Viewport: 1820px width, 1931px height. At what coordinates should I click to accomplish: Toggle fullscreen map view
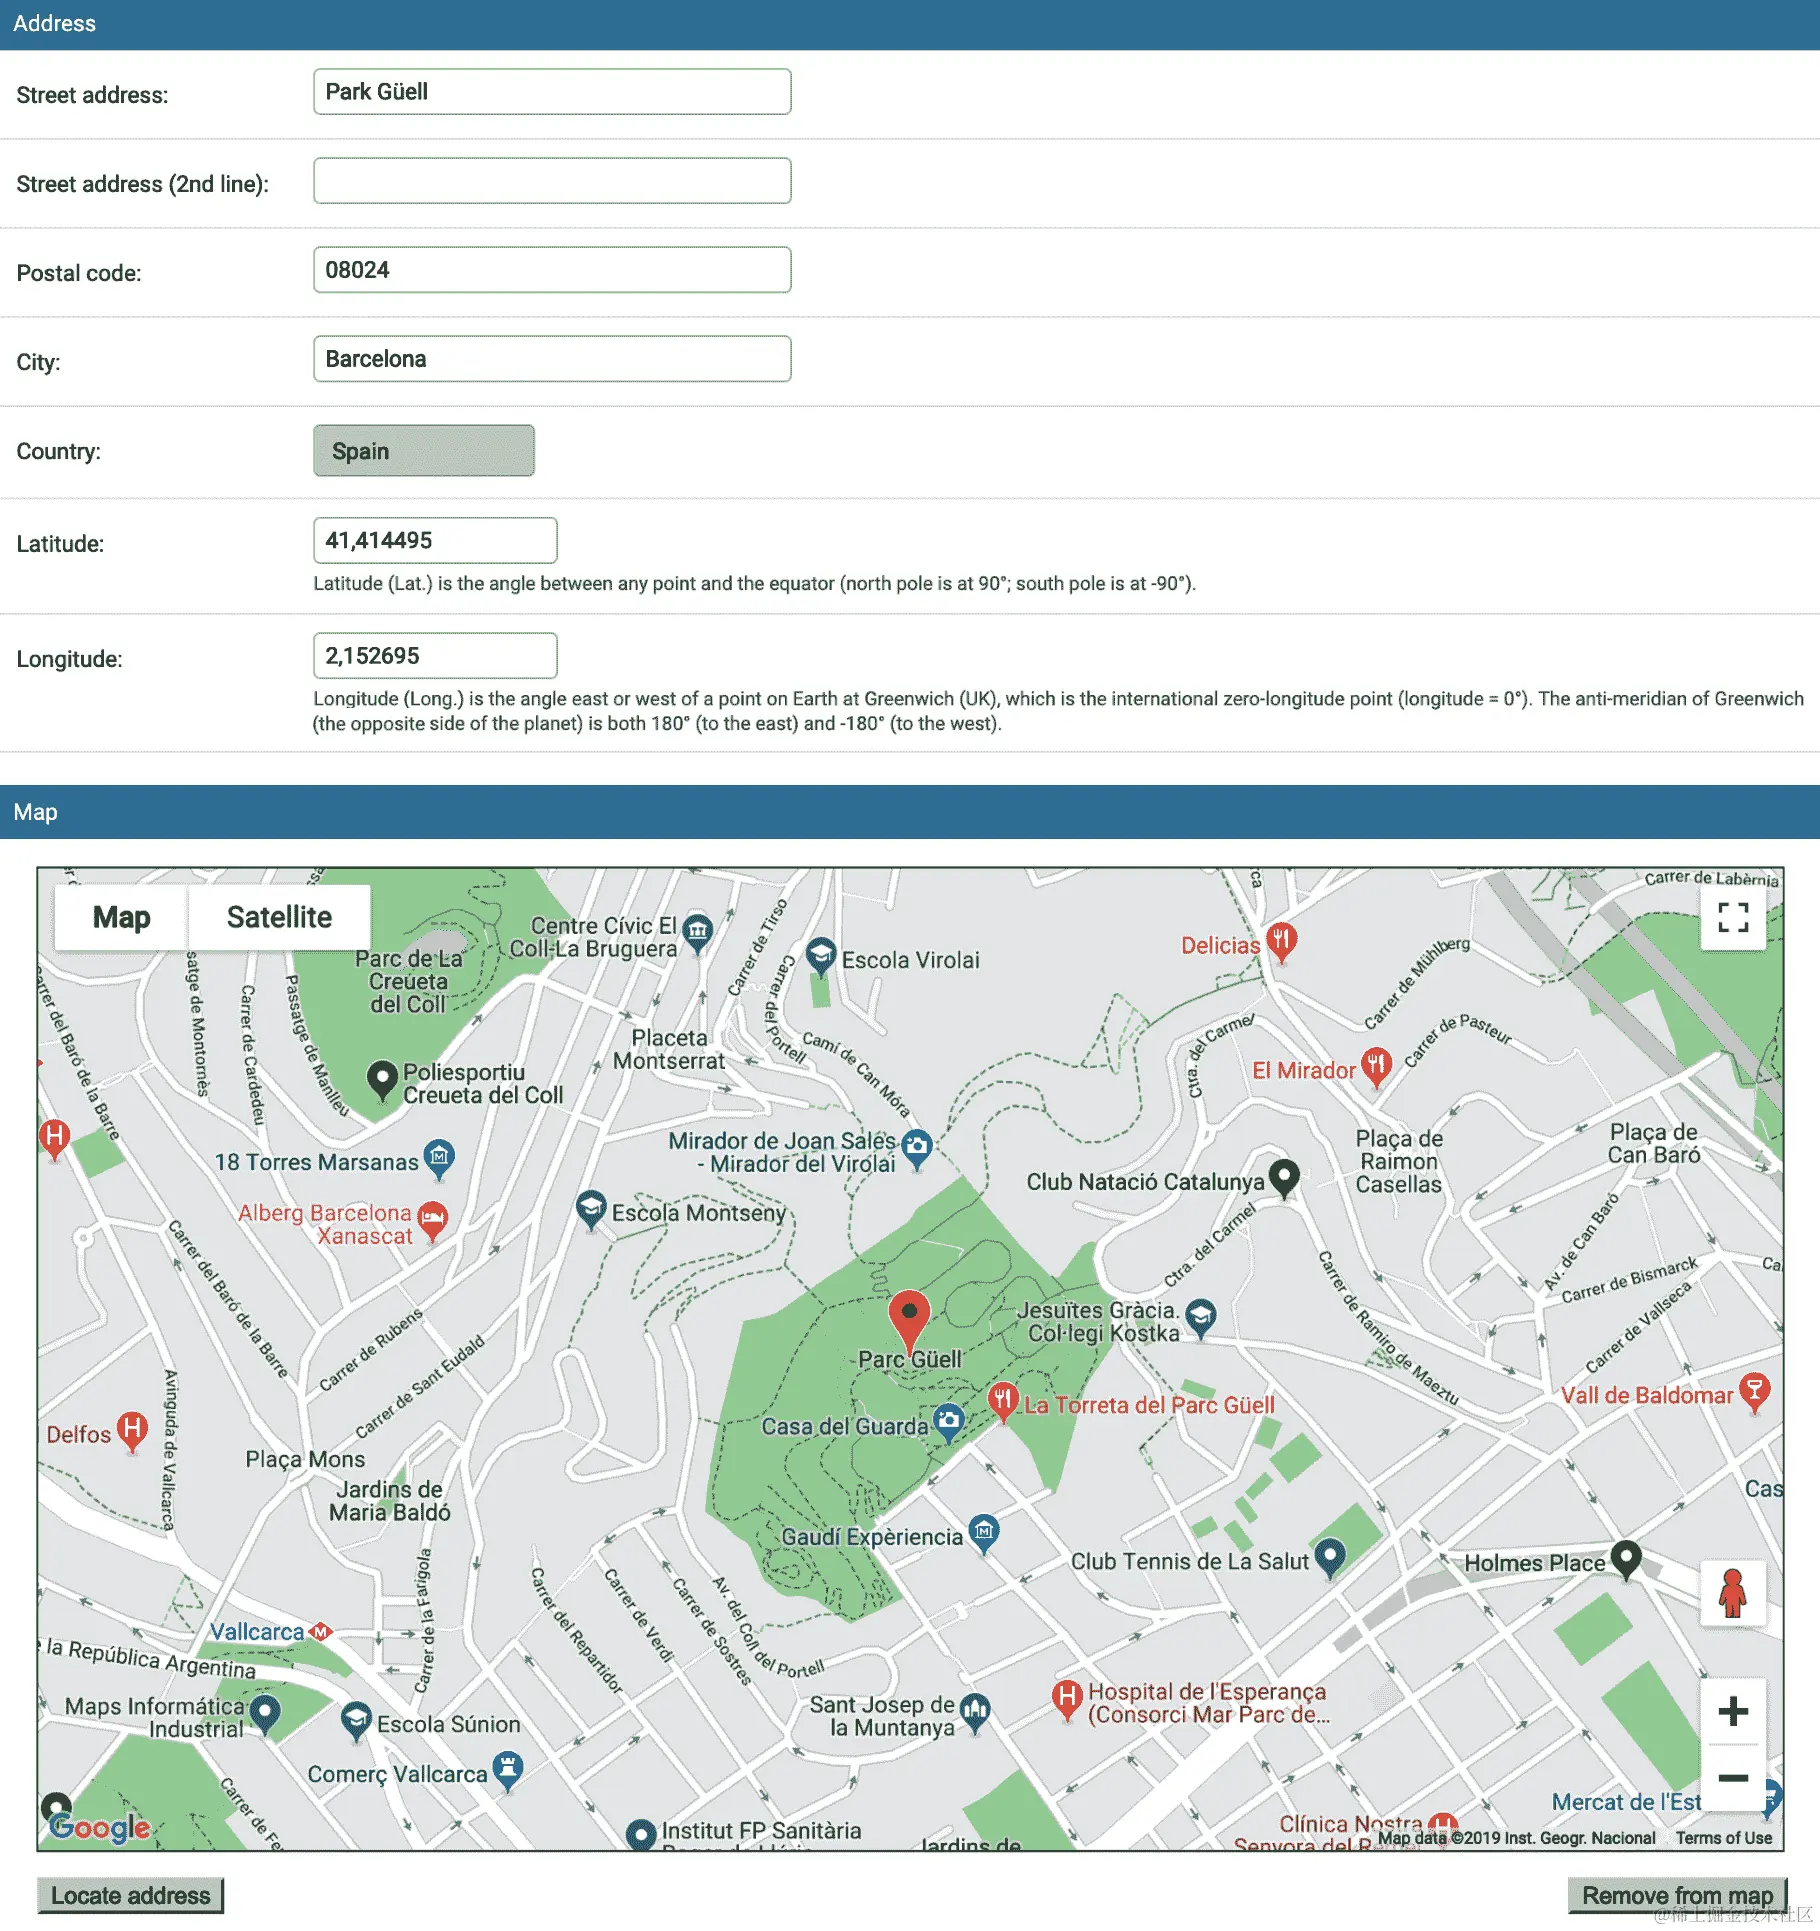coord(1732,917)
